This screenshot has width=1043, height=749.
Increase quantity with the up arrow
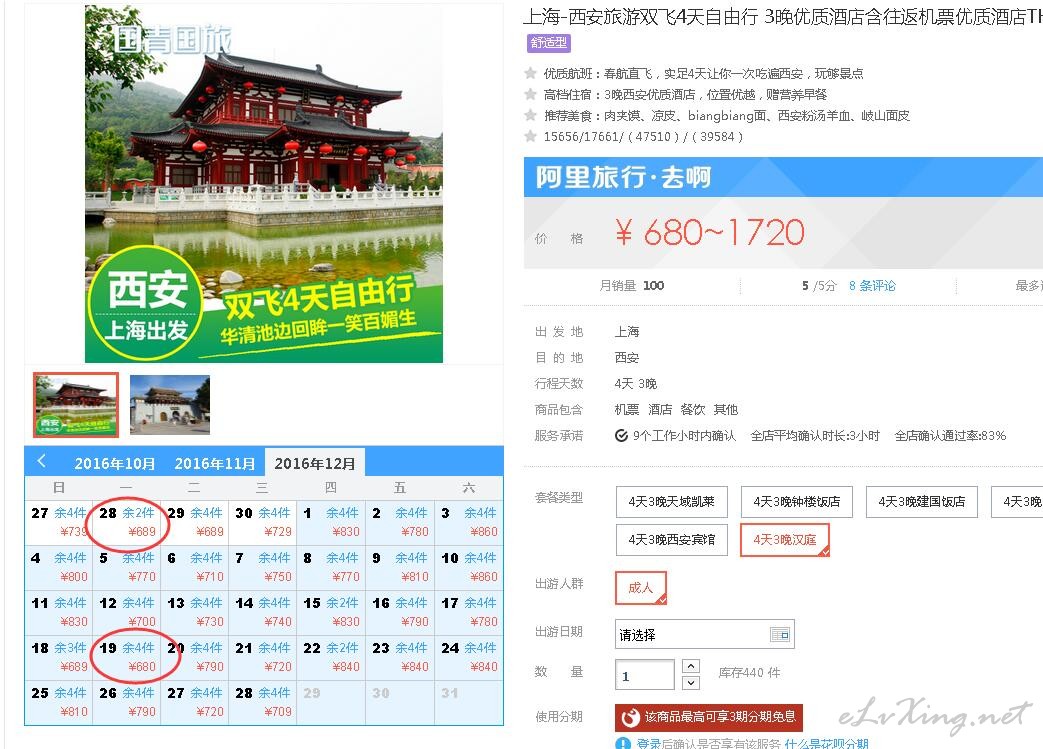tap(691, 666)
